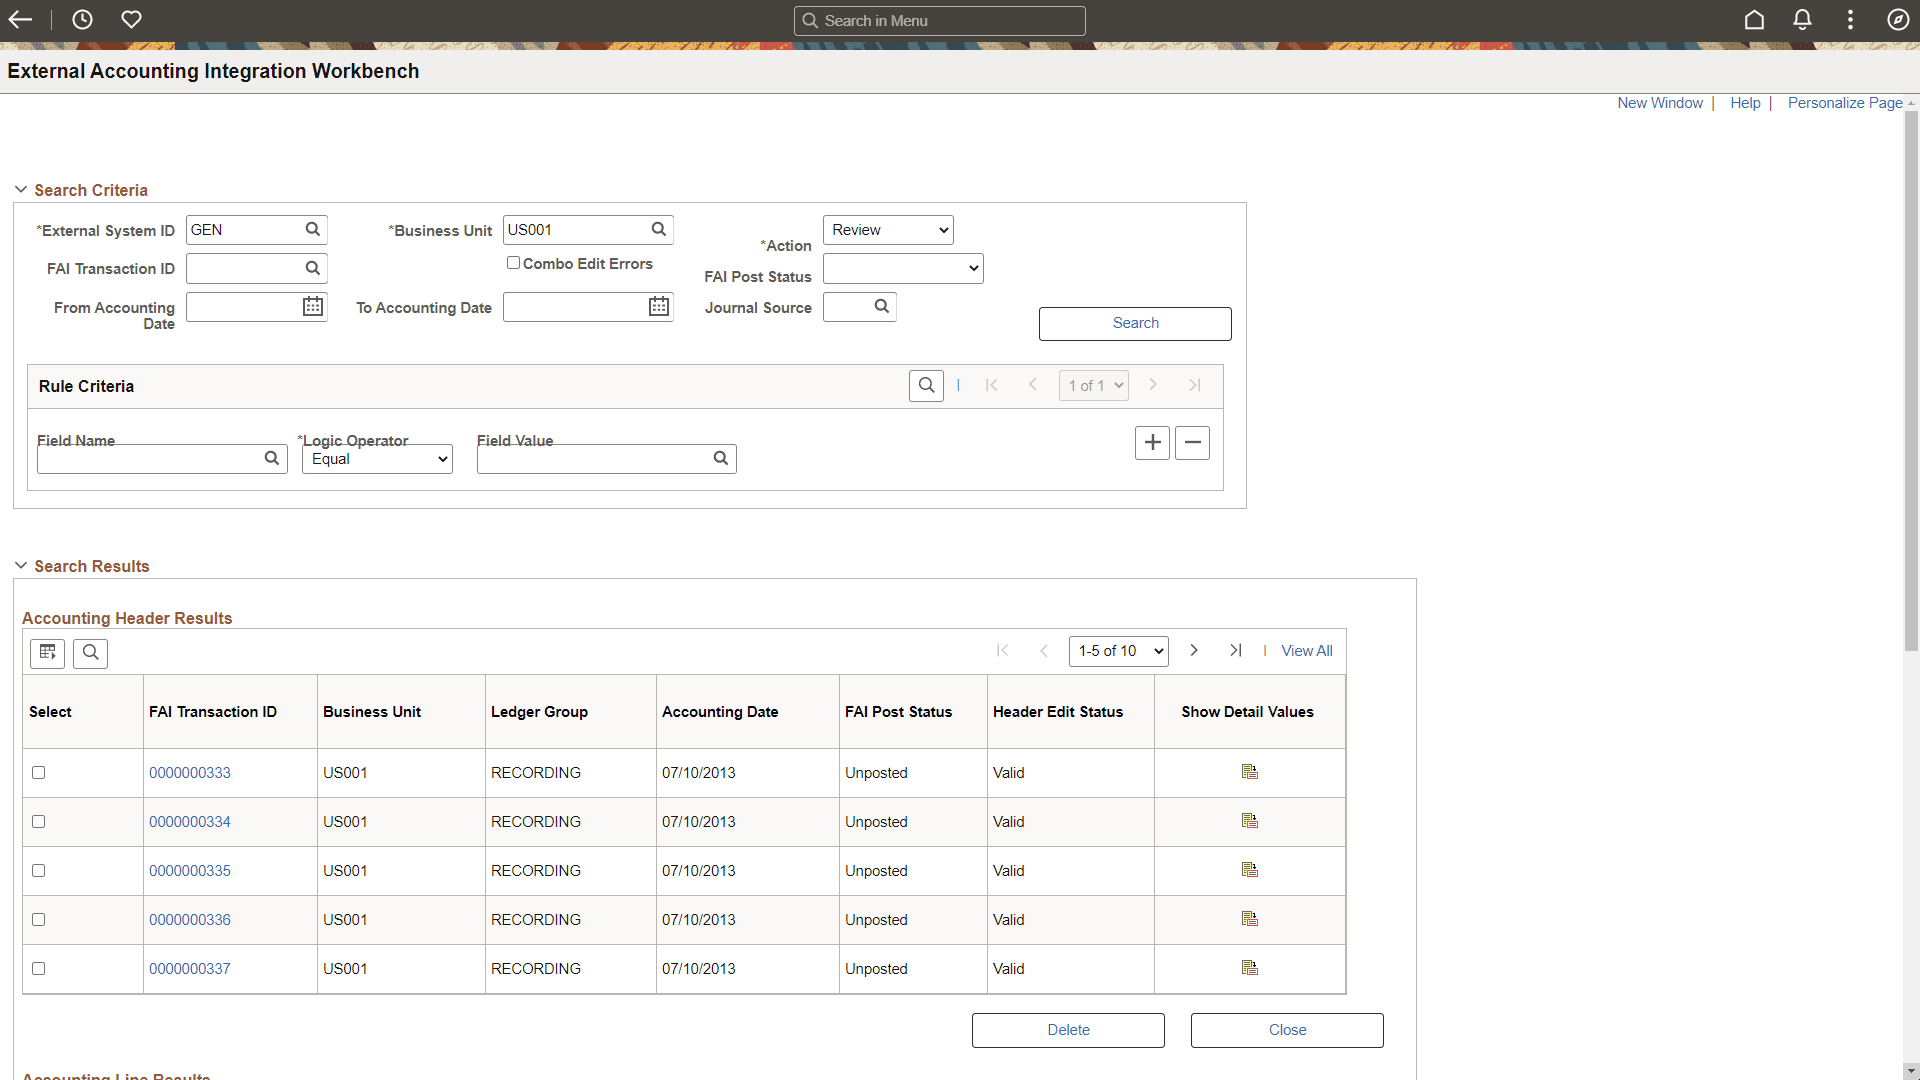Open the three-dot Actions menu in the header
This screenshot has height=1080, width=1920.
(1850, 19)
